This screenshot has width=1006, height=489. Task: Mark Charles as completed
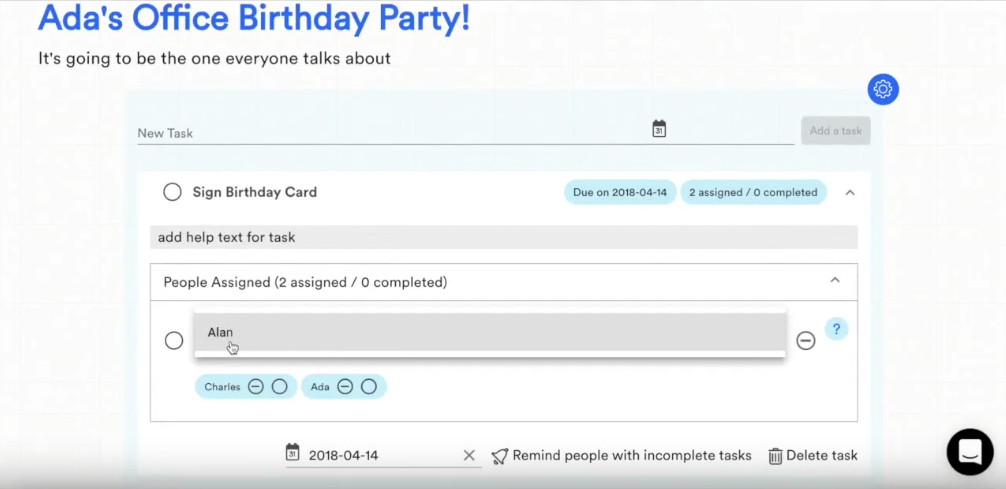[x=279, y=387]
